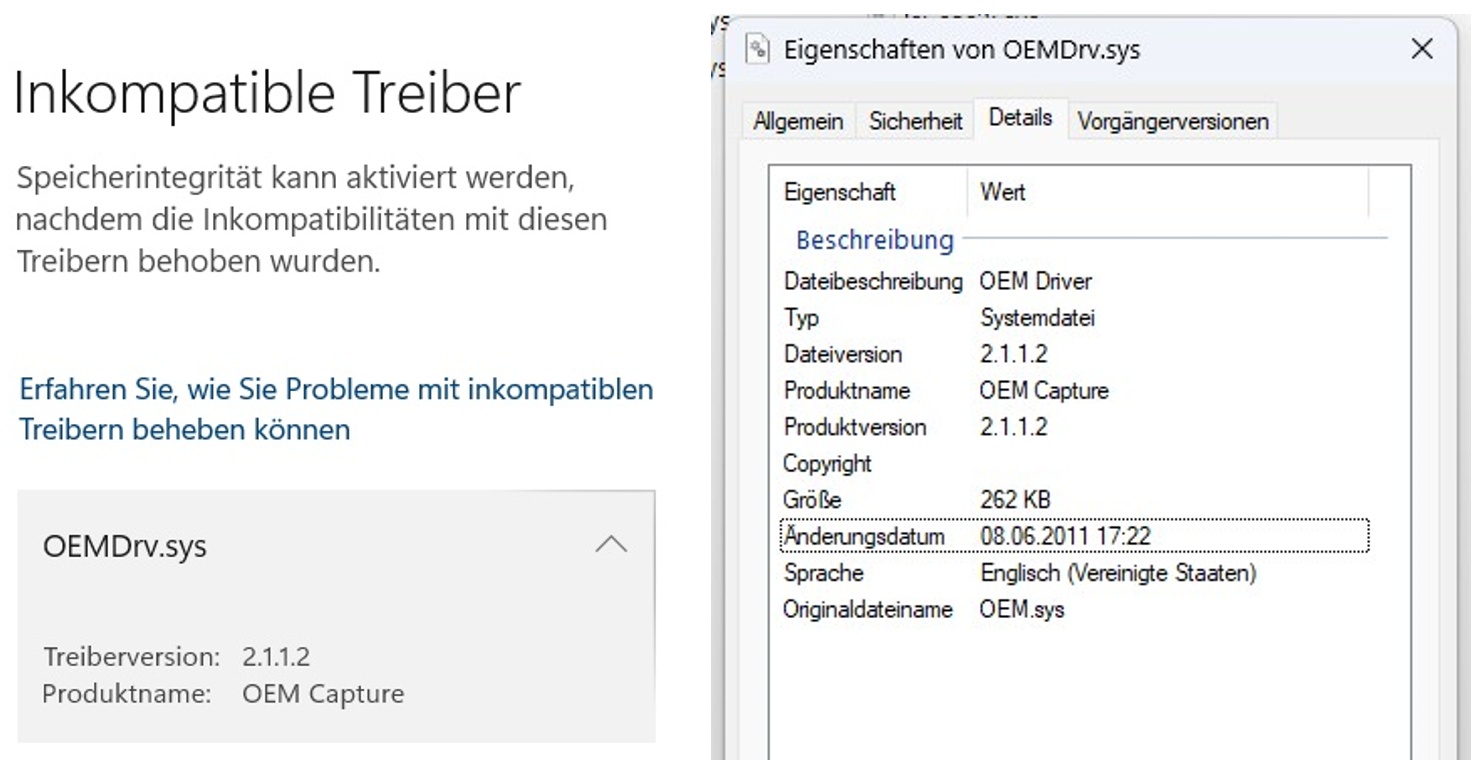
Task: Collapse the OEMDrv.sys driver entry chevron
Action: [611, 545]
